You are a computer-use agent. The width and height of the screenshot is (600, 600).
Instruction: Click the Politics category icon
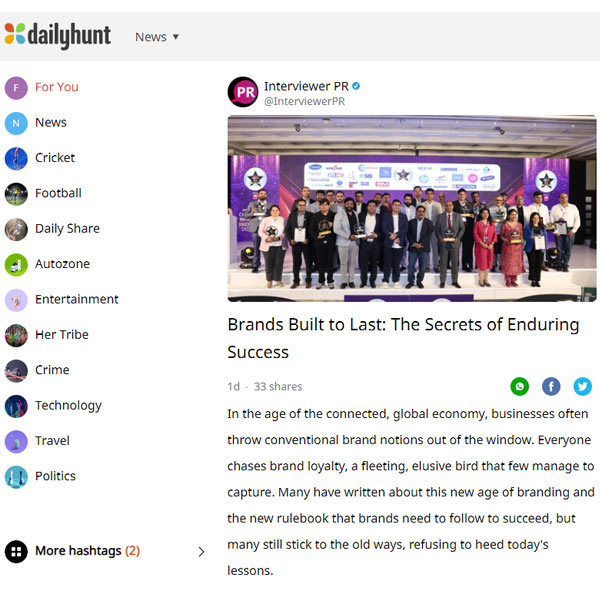[16, 477]
